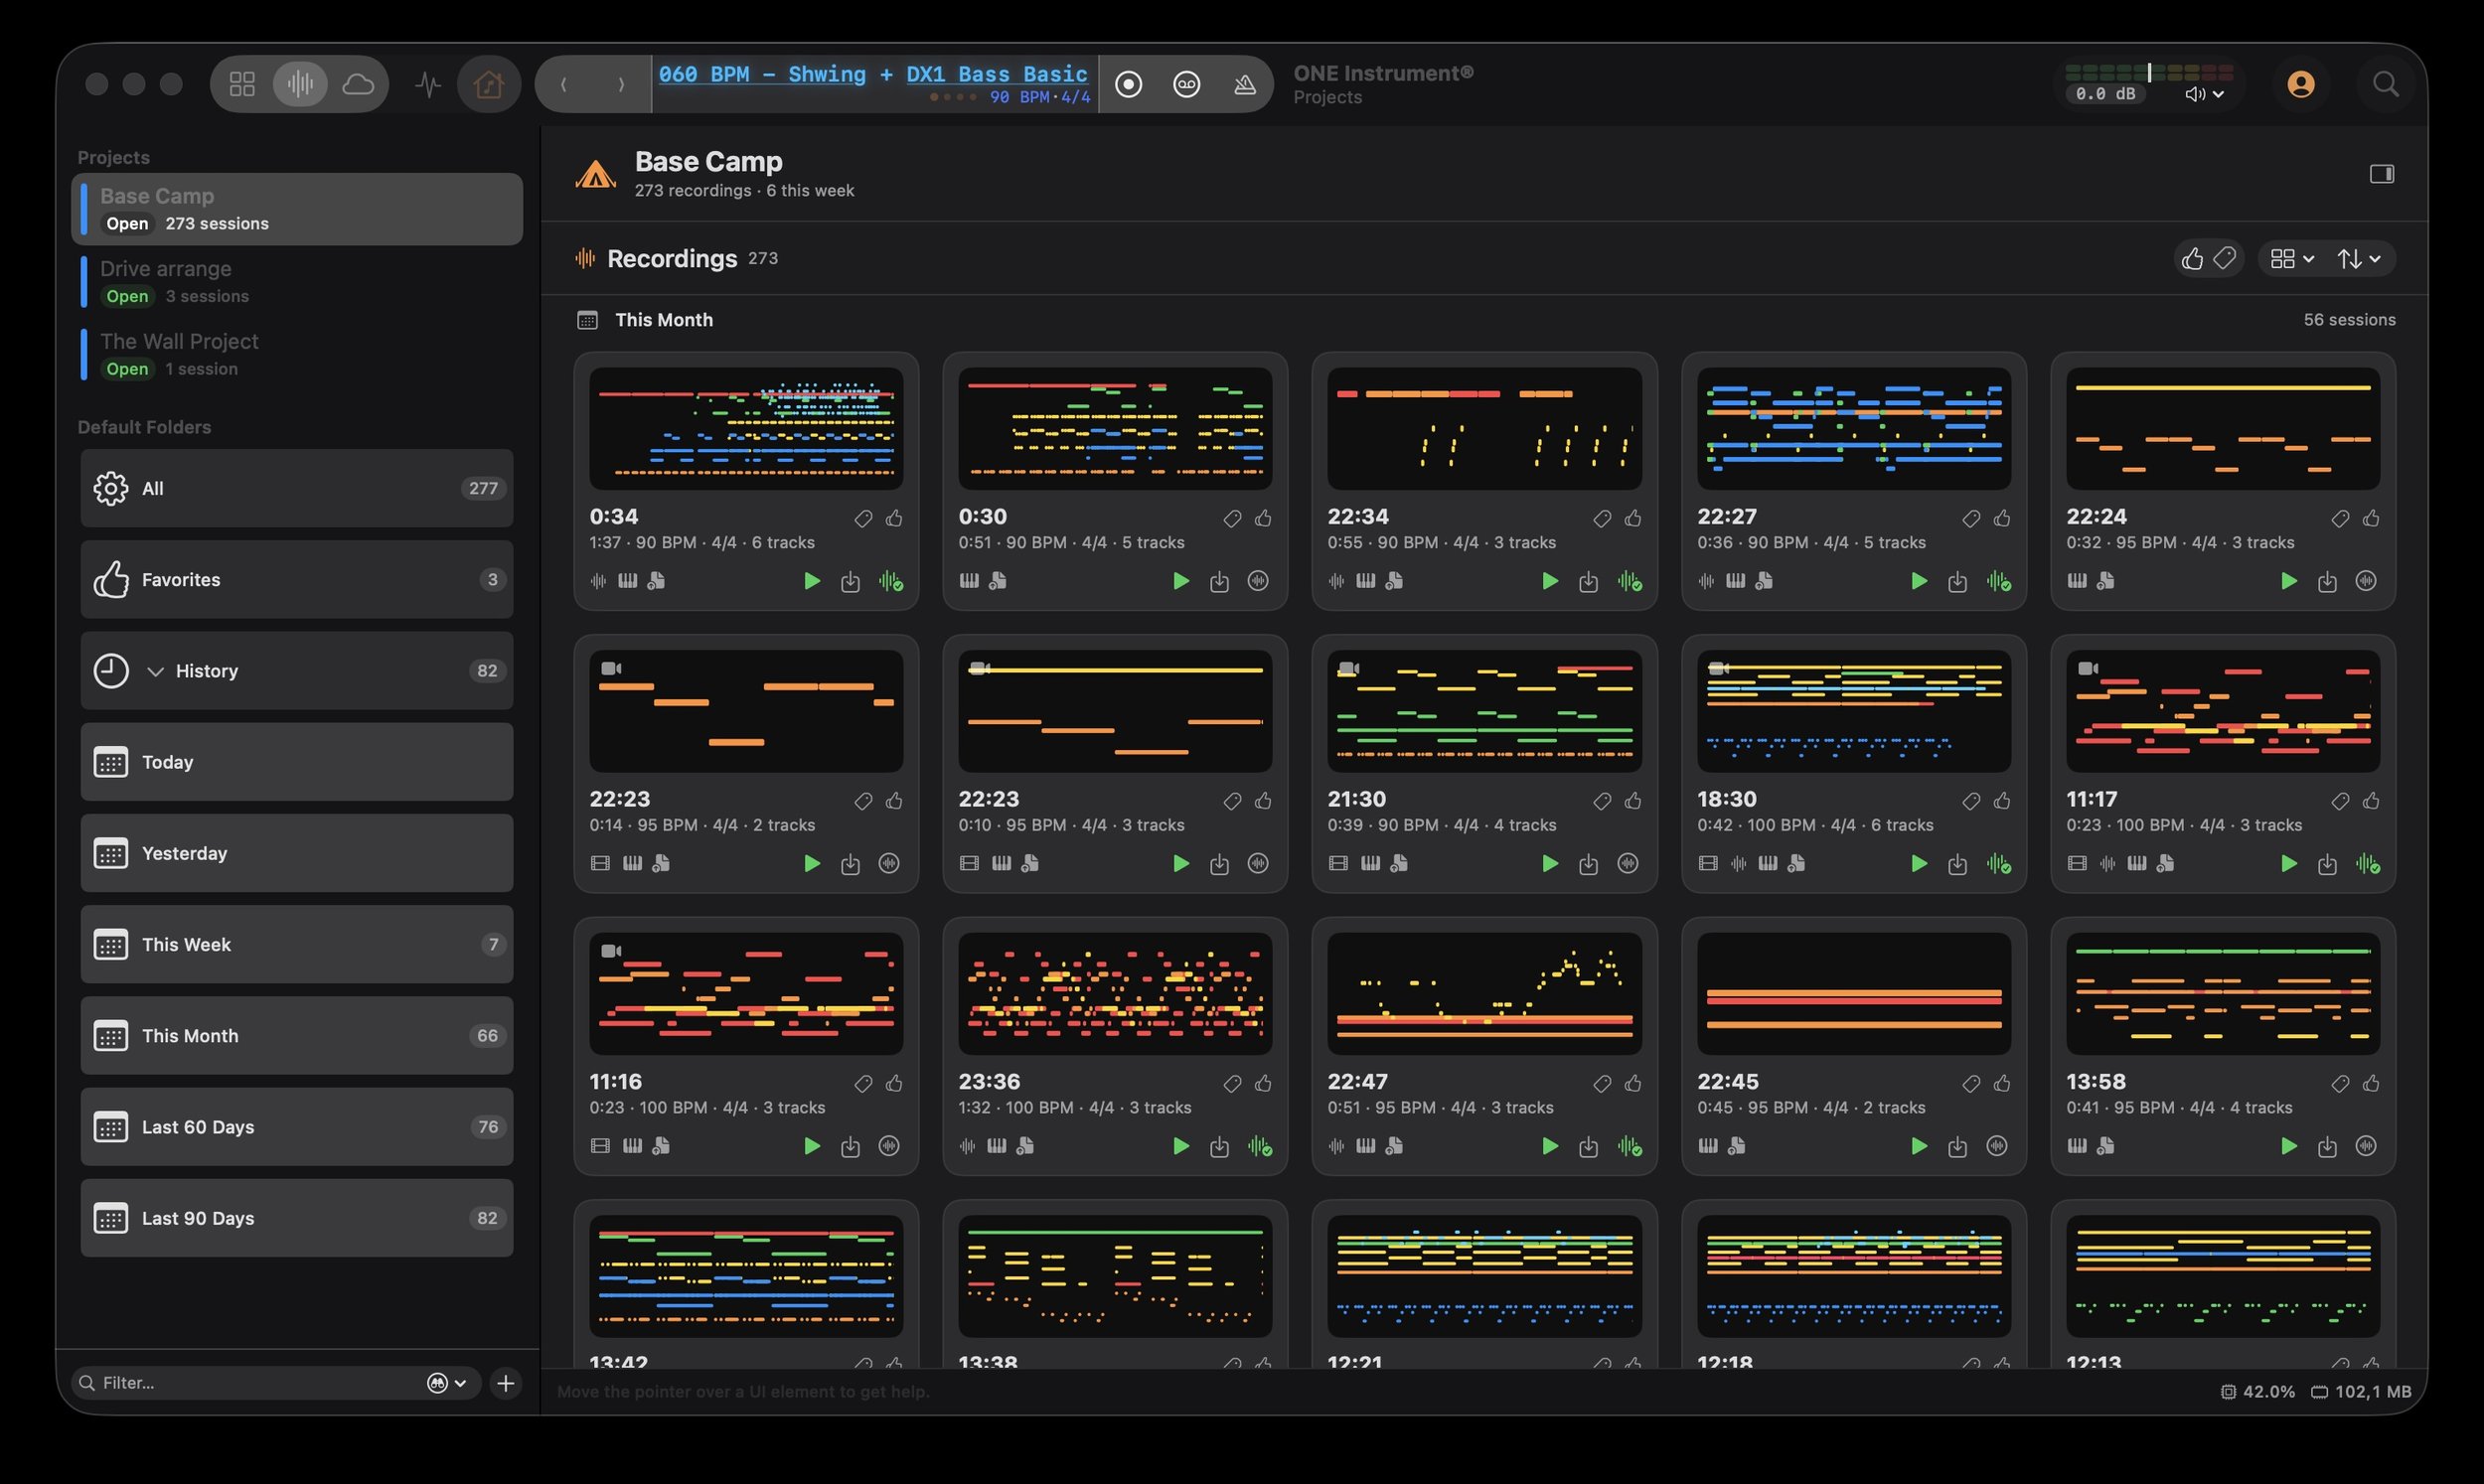
Task: Toggle the right sidebar panel icon
Action: tap(2381, 174)
